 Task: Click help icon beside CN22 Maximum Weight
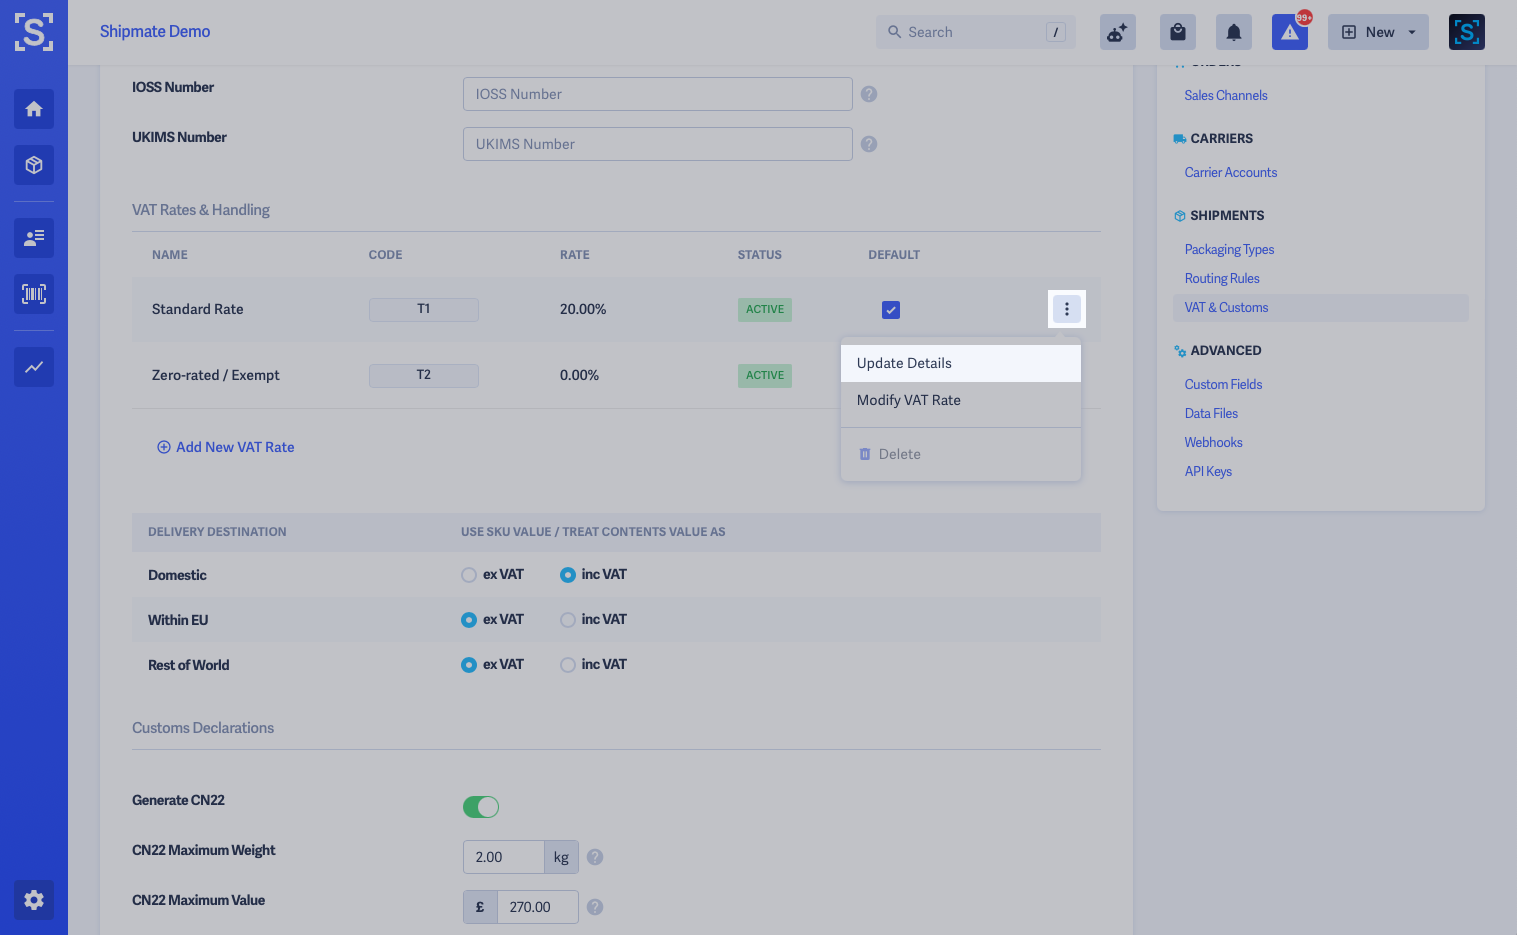(595, 857)
